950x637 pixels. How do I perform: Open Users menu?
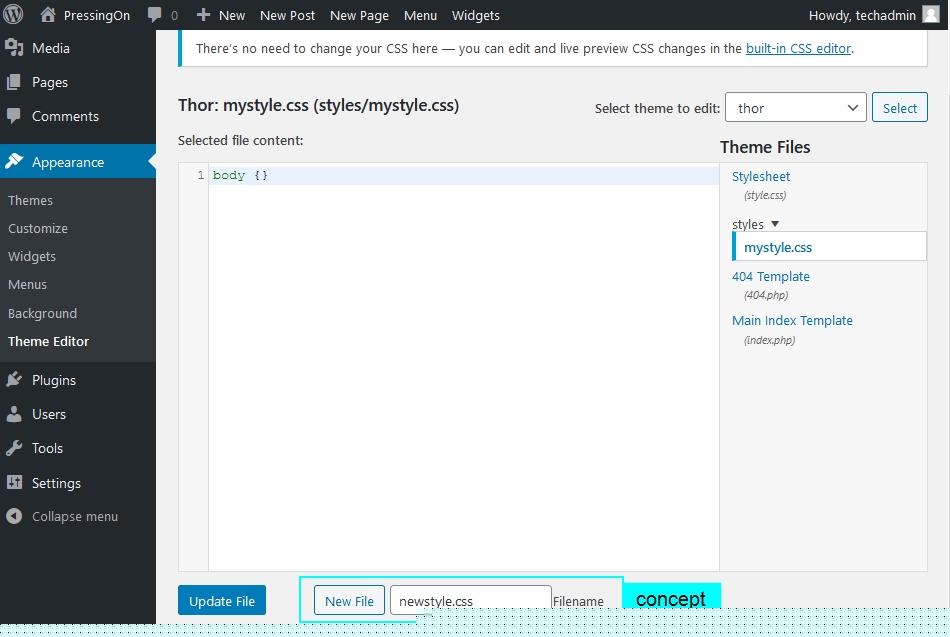point(49,414)
